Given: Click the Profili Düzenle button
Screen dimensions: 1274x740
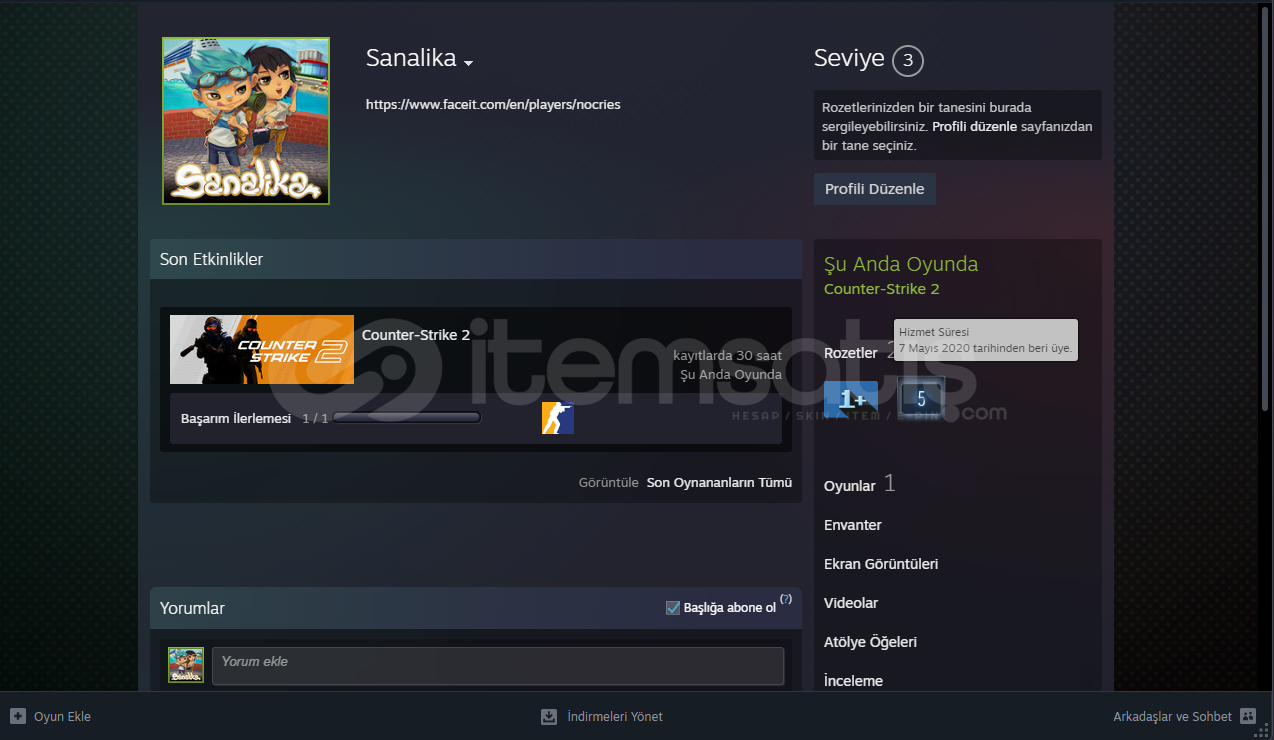Looking at the screenshot, I should 874,189.
